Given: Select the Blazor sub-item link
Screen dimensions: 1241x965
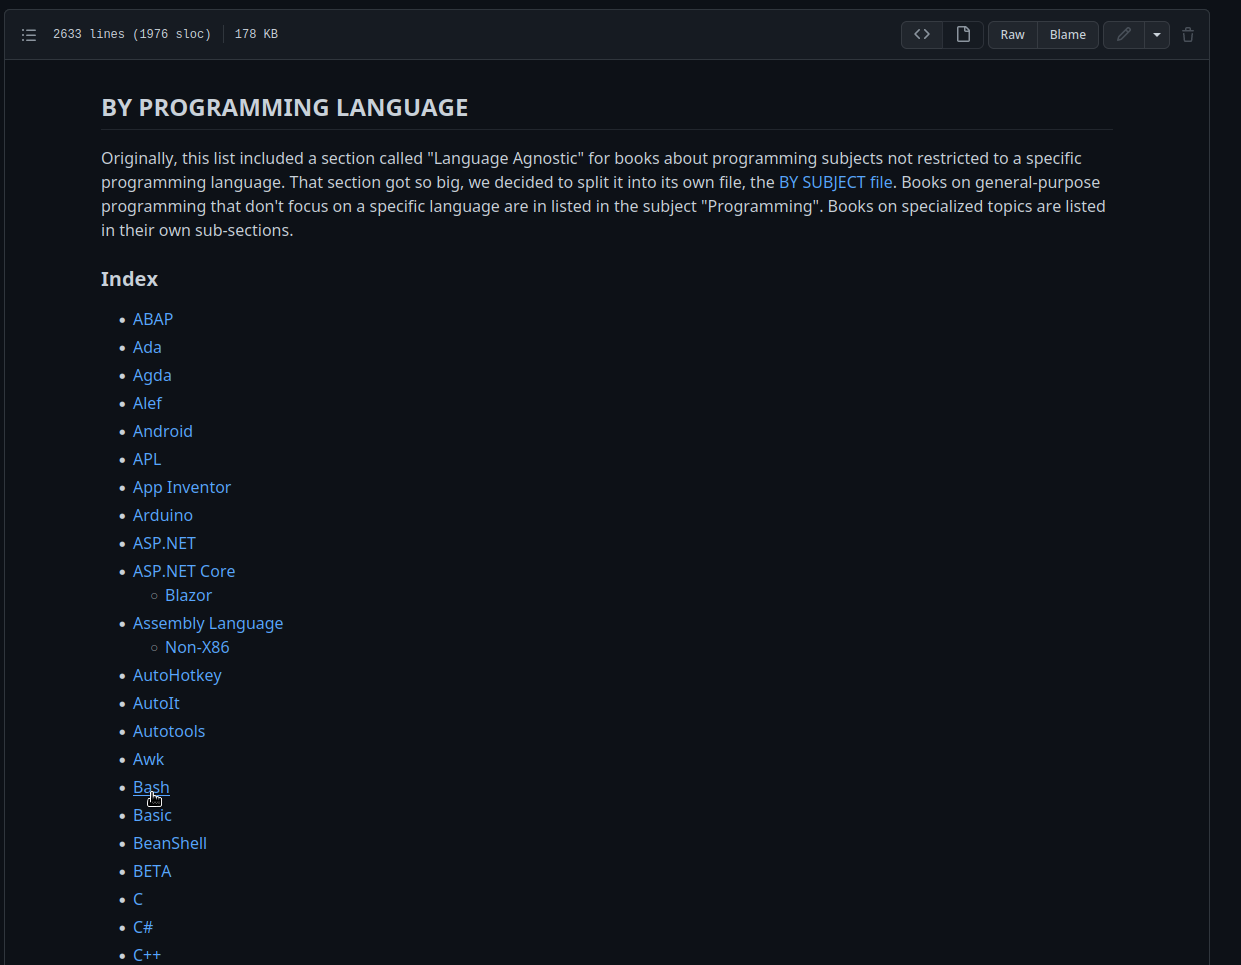Looking at the screenshot, I should pyautogui.click(x=188, y=595).
